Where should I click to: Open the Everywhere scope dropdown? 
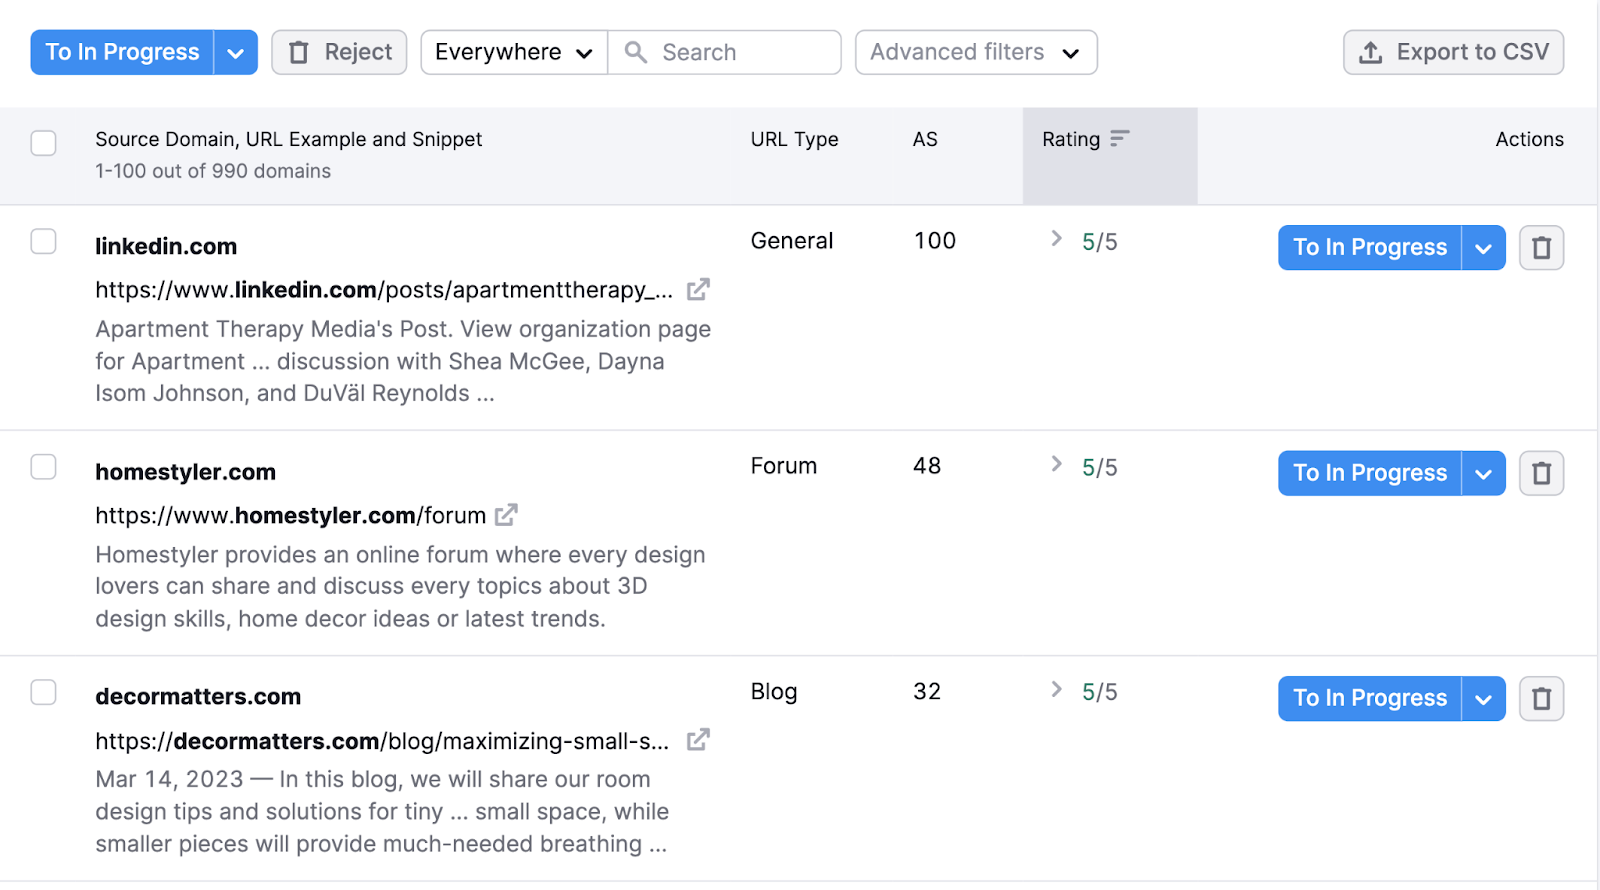(x=514, y=52)
